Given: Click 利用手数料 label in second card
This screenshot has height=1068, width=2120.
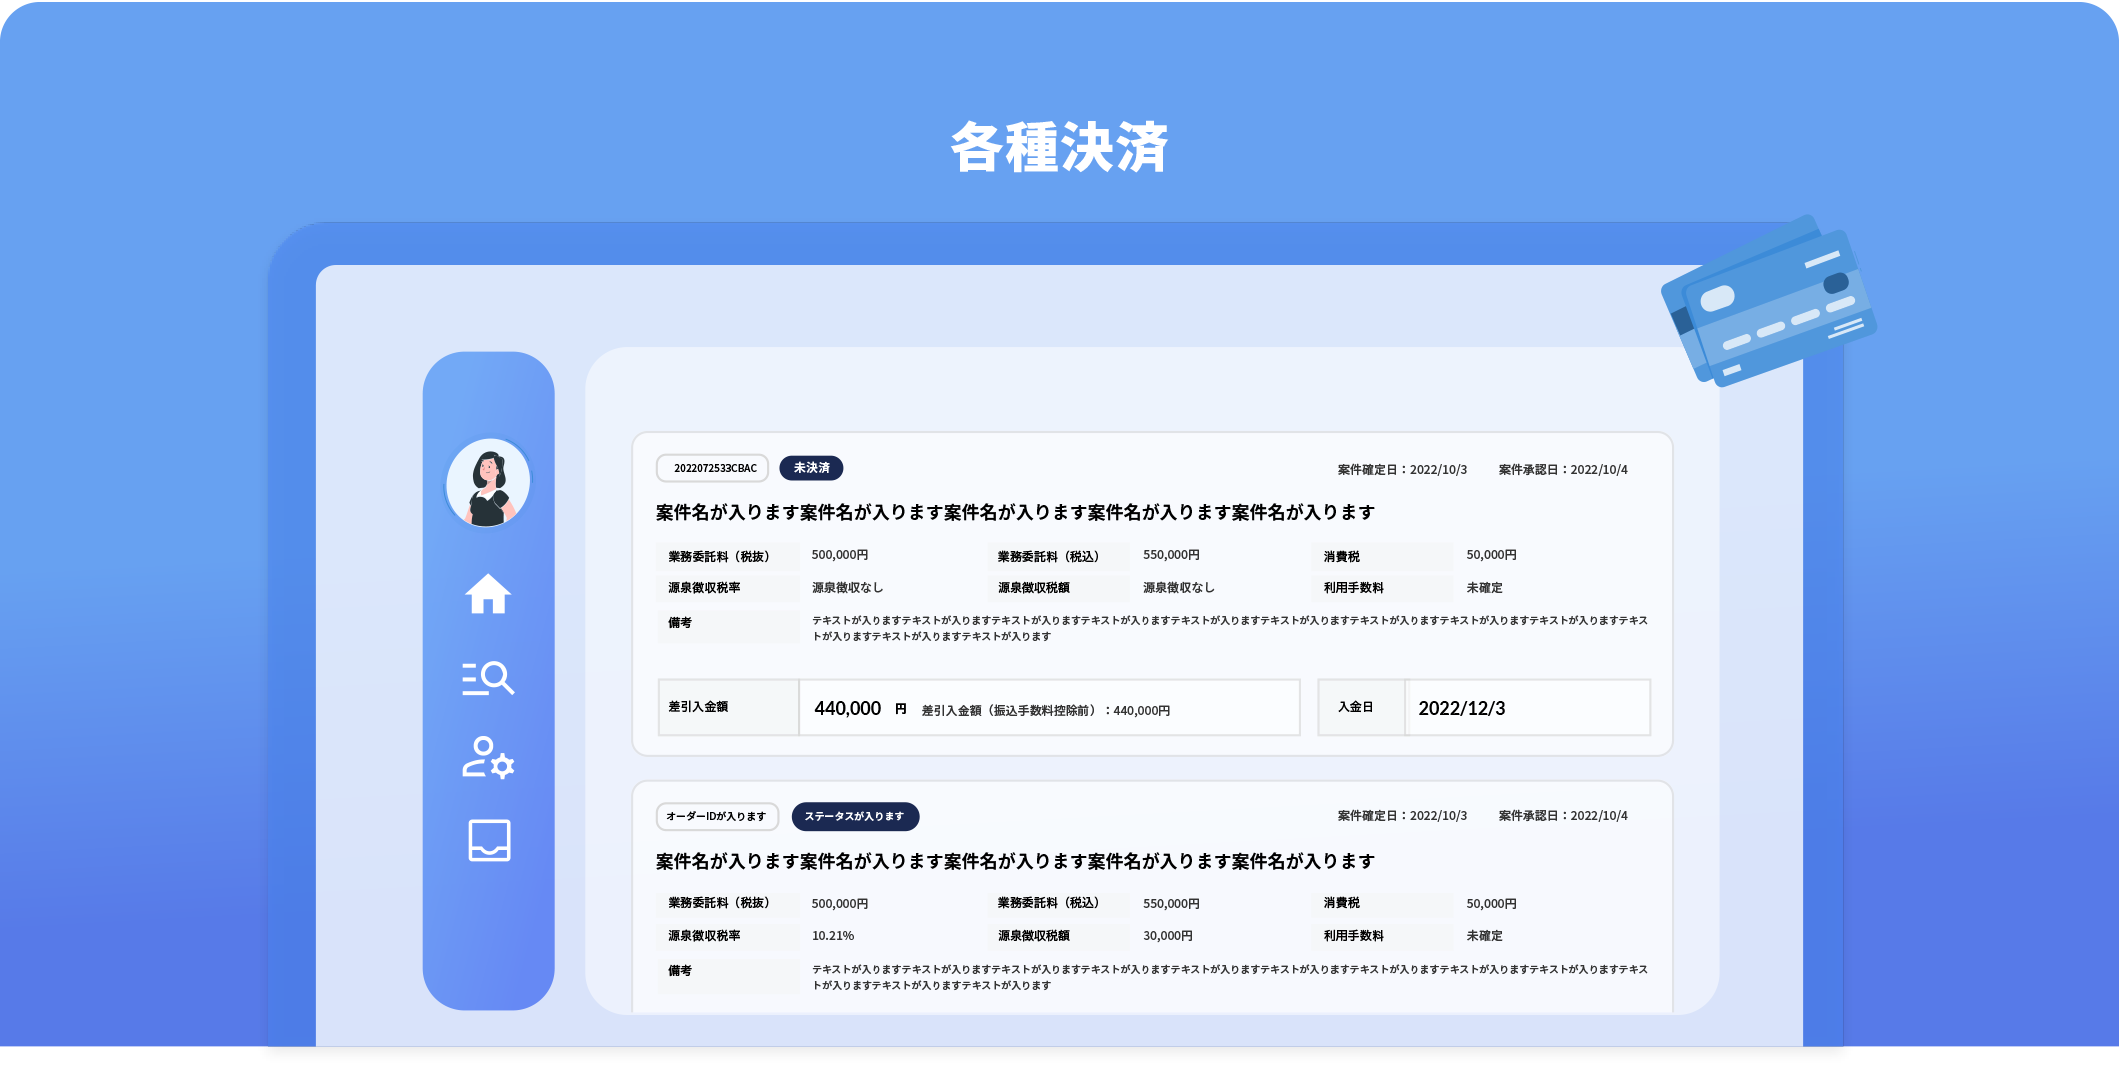Looking at the screenshot, I should 1354,936.
